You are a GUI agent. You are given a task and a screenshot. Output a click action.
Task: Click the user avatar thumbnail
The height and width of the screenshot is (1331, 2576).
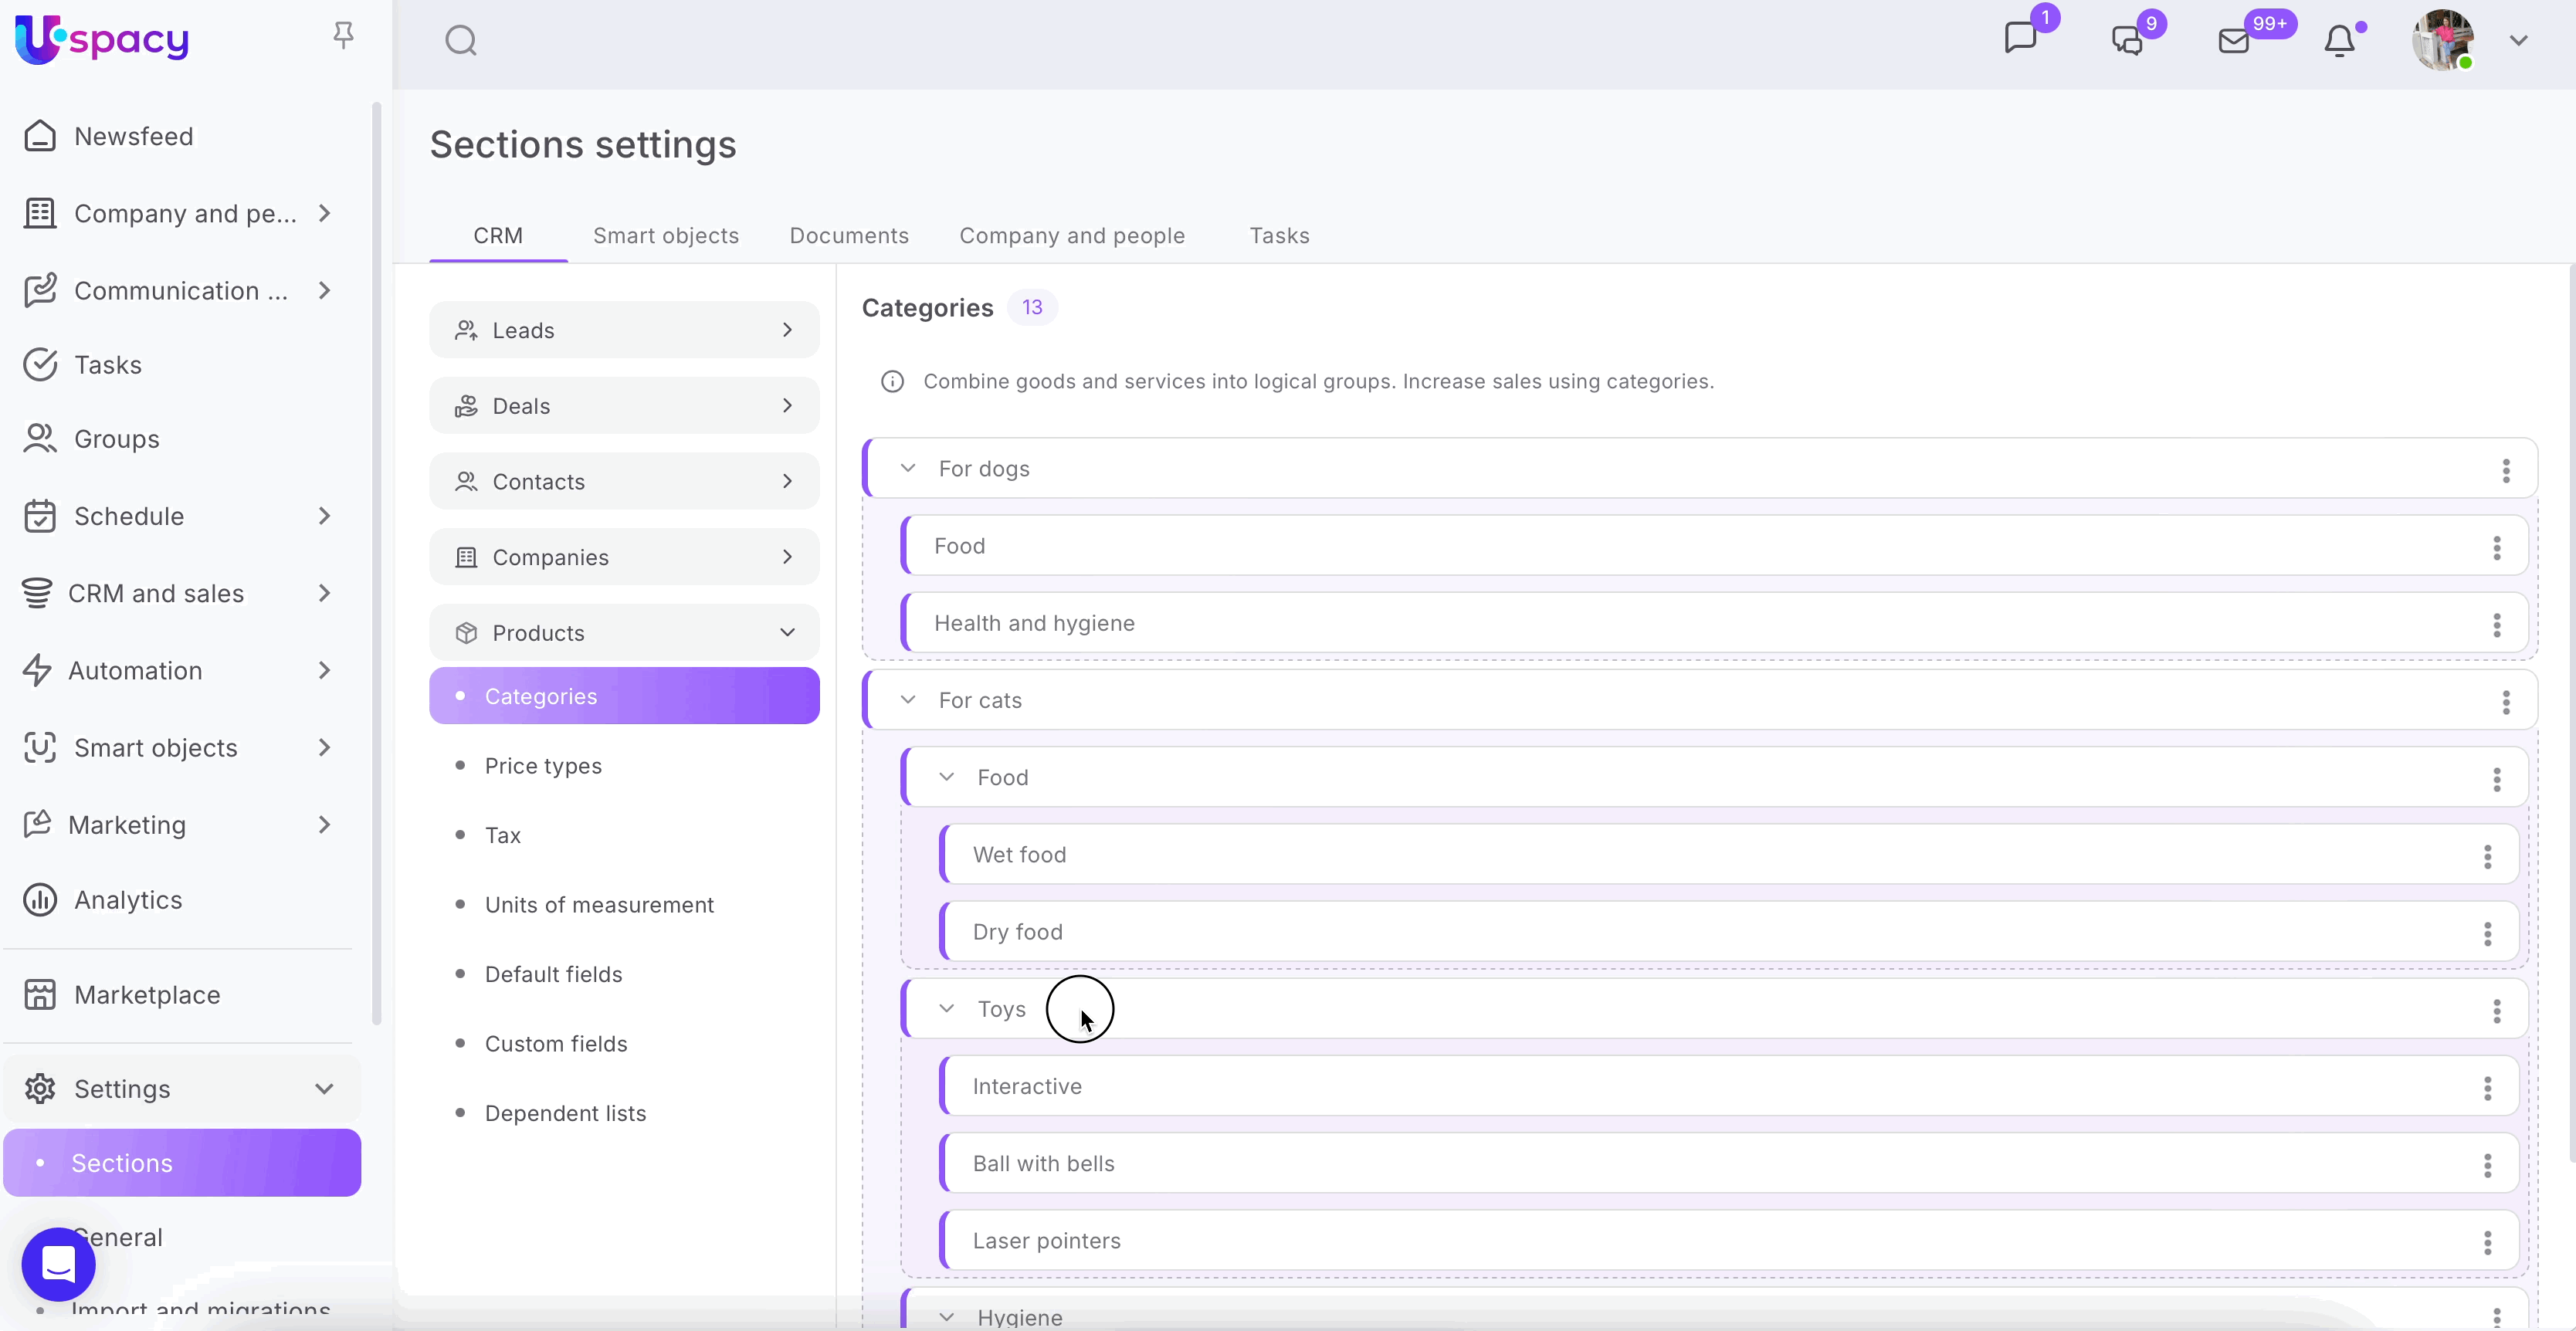tap(2441, 41)
